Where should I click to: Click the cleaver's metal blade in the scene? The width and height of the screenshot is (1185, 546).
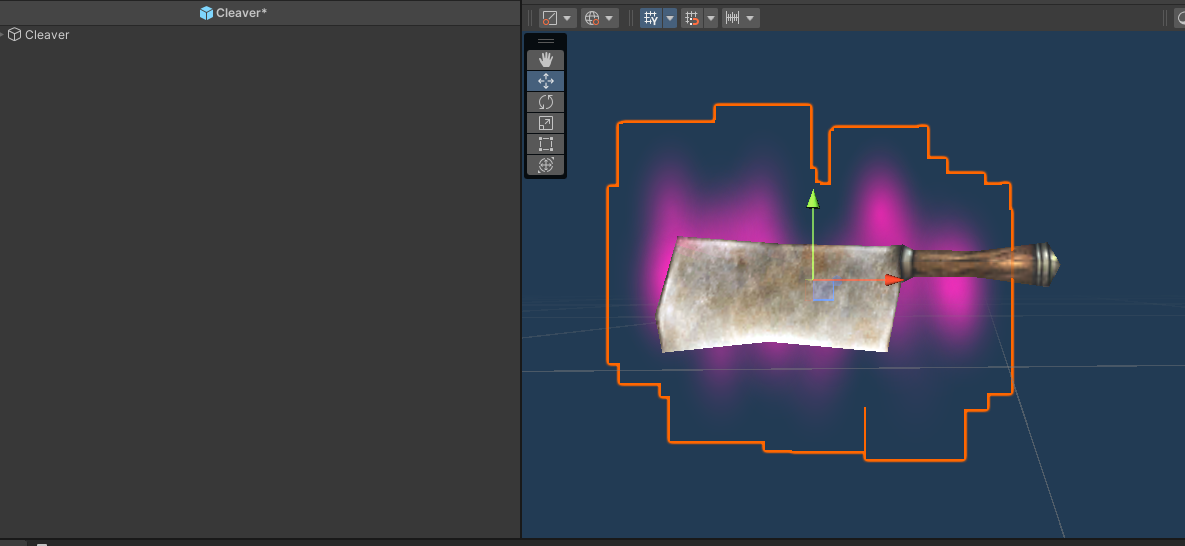point(778,295)
